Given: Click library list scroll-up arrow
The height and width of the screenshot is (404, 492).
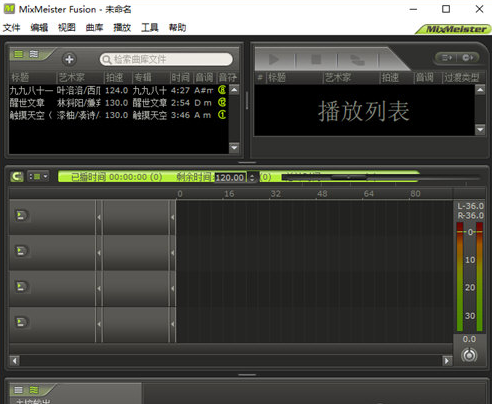Looking at the screenshot, I should coord(234,90).
